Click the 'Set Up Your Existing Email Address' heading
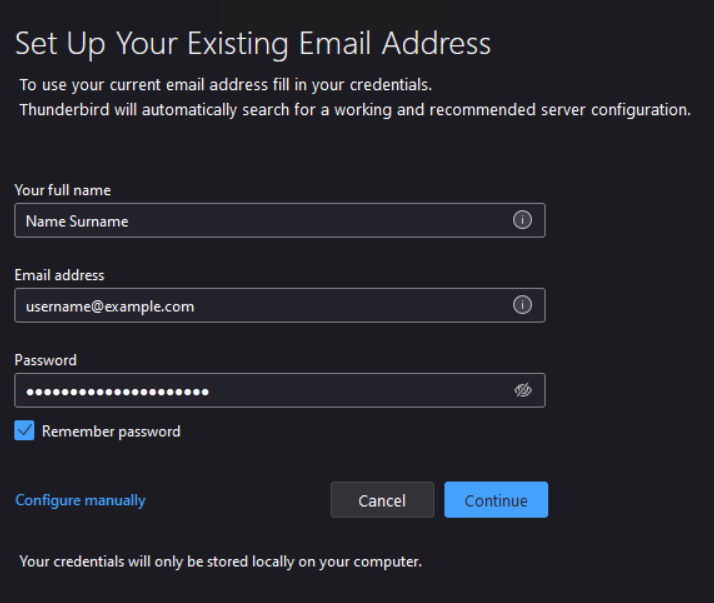 click(x=253, y=43)
